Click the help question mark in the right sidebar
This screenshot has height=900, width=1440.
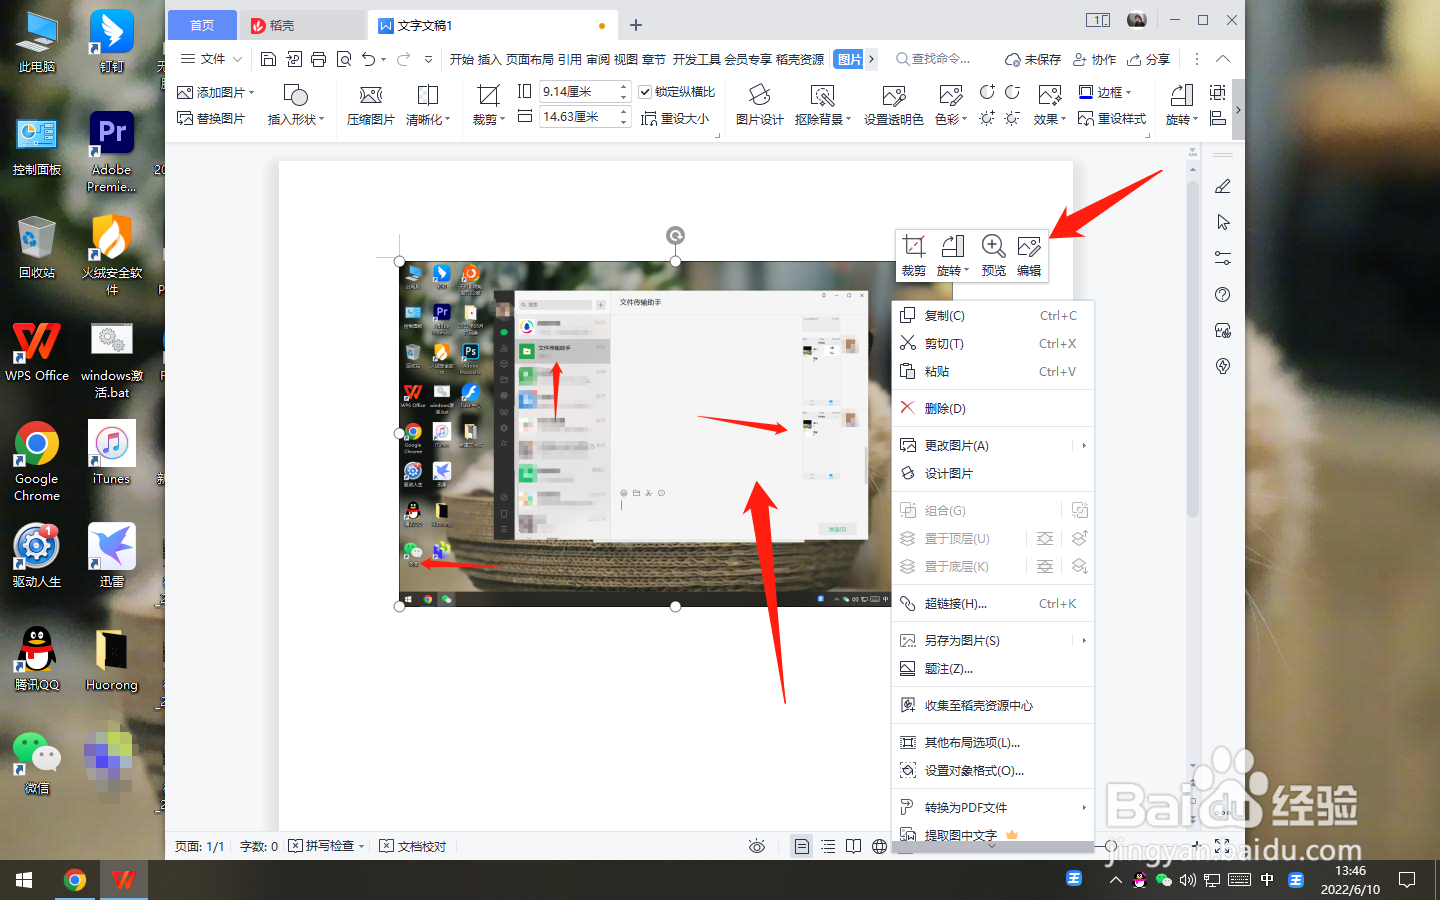pyautogui.click(x=1222, y=294)
